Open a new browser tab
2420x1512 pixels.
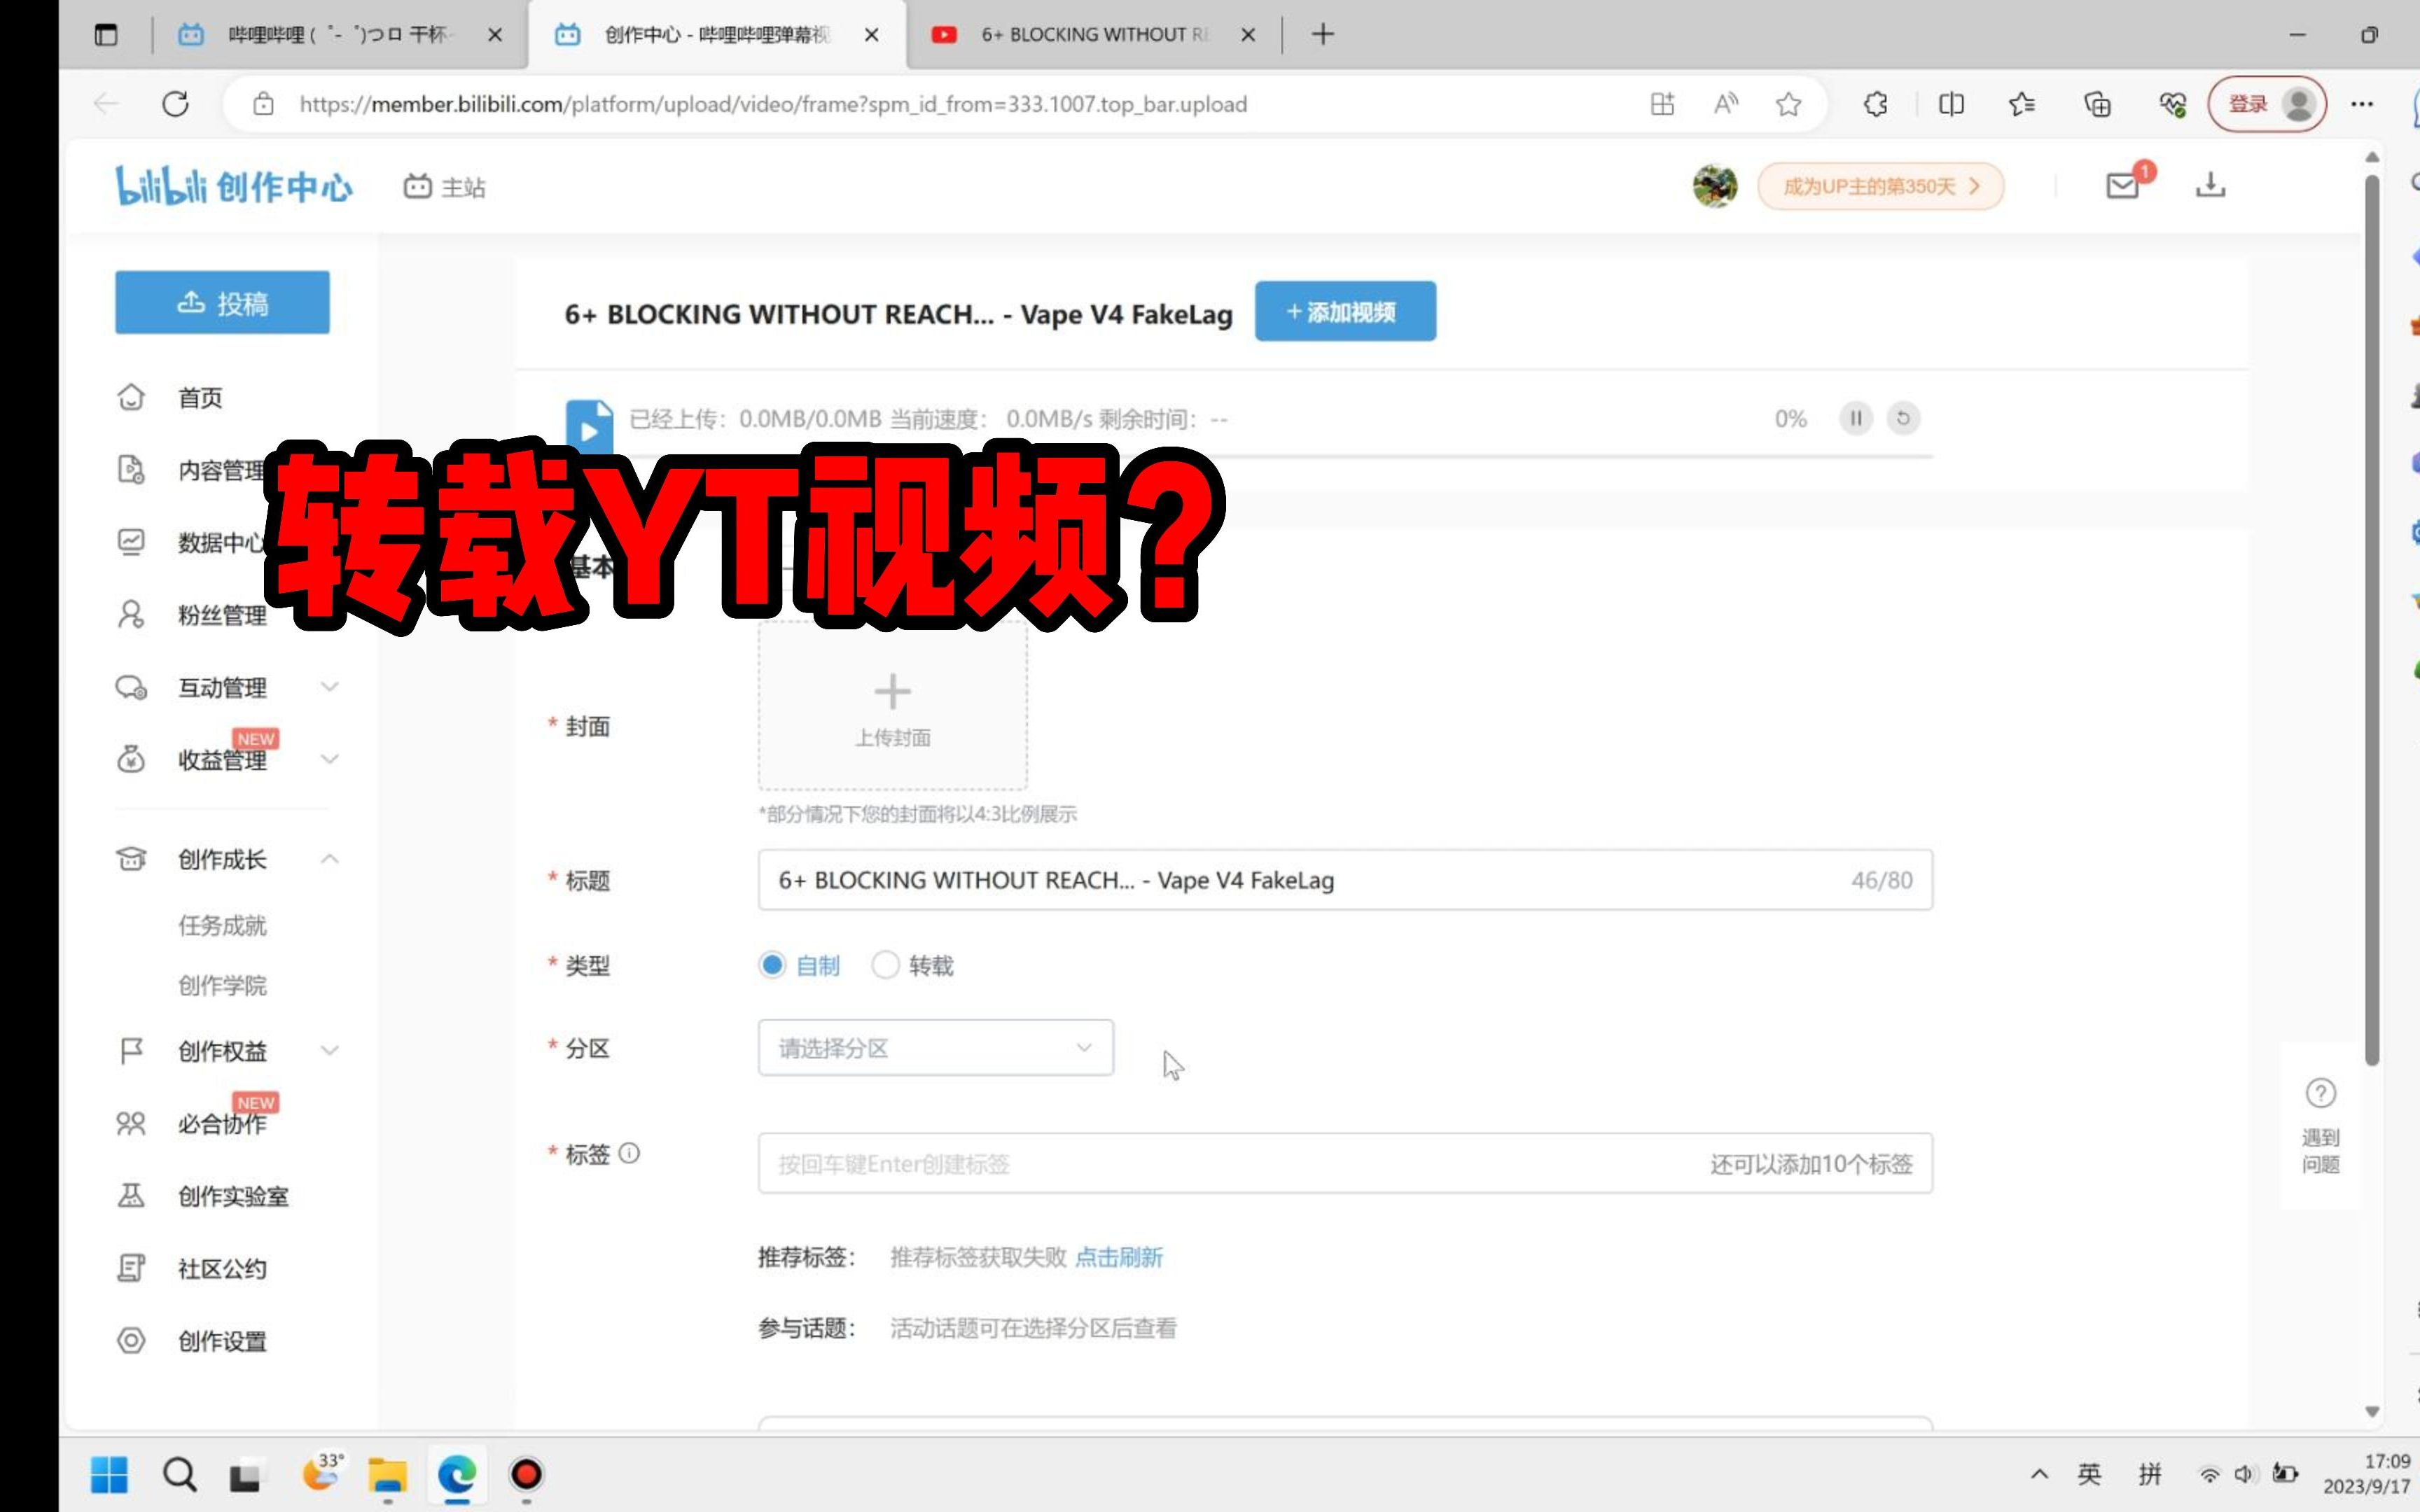click(1322, 34)
